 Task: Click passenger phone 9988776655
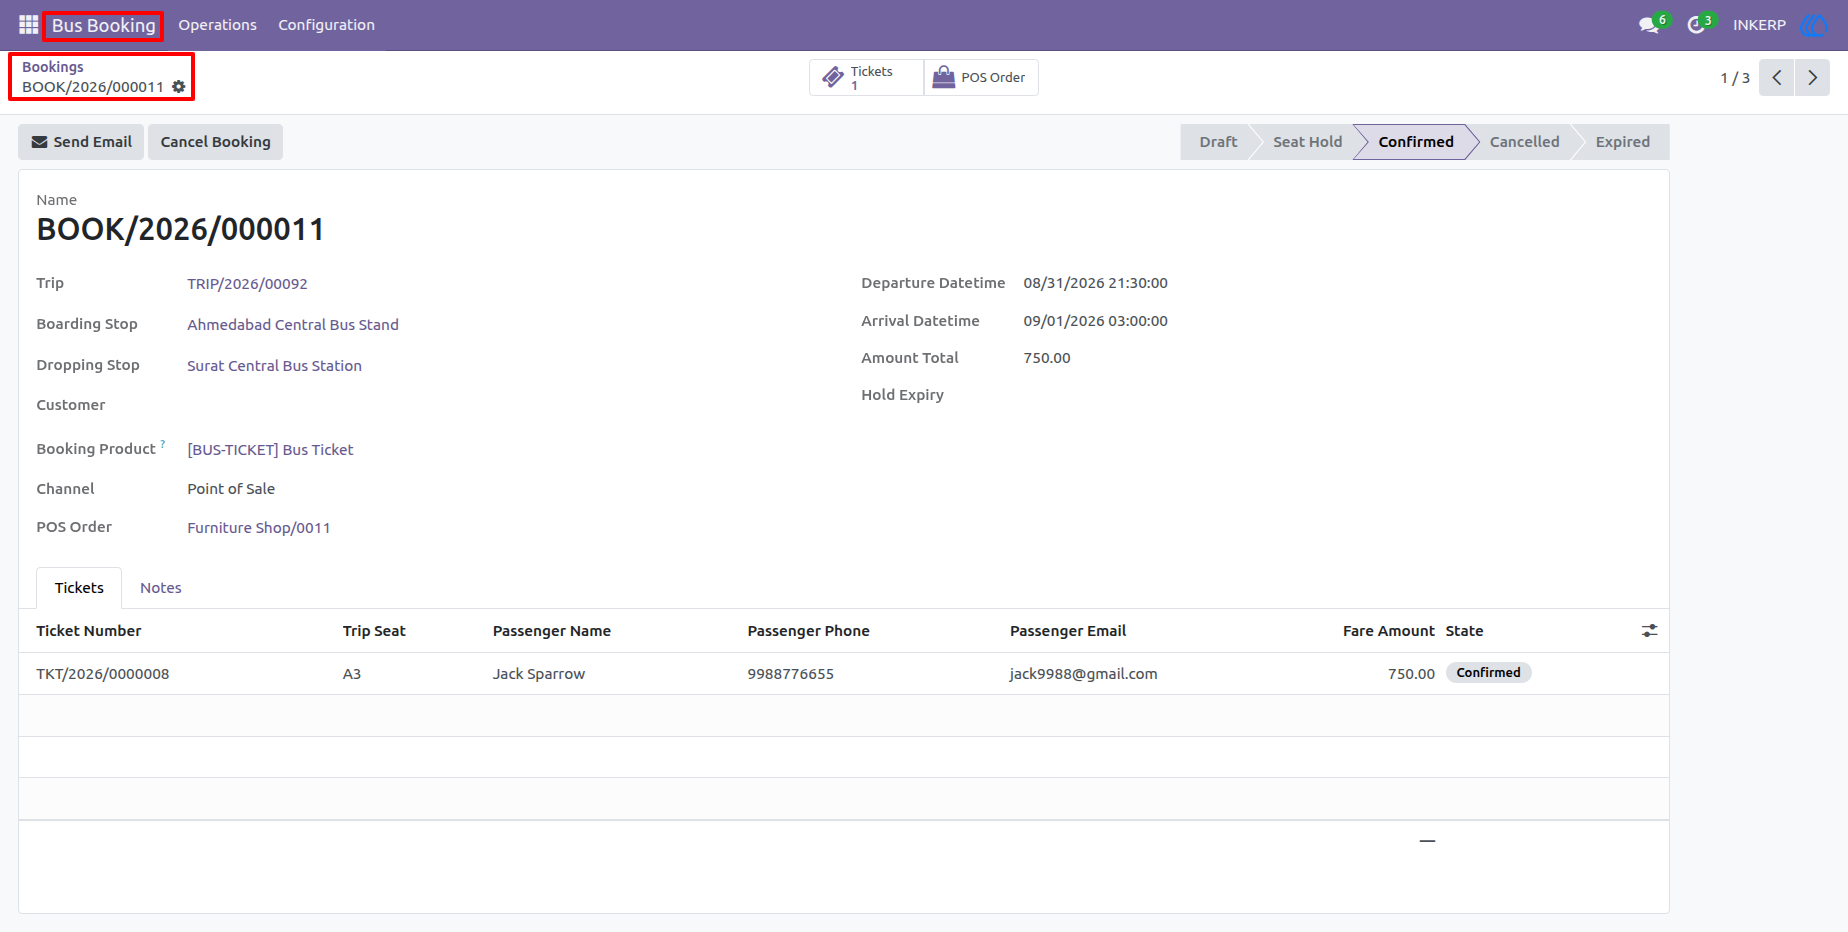791,674
